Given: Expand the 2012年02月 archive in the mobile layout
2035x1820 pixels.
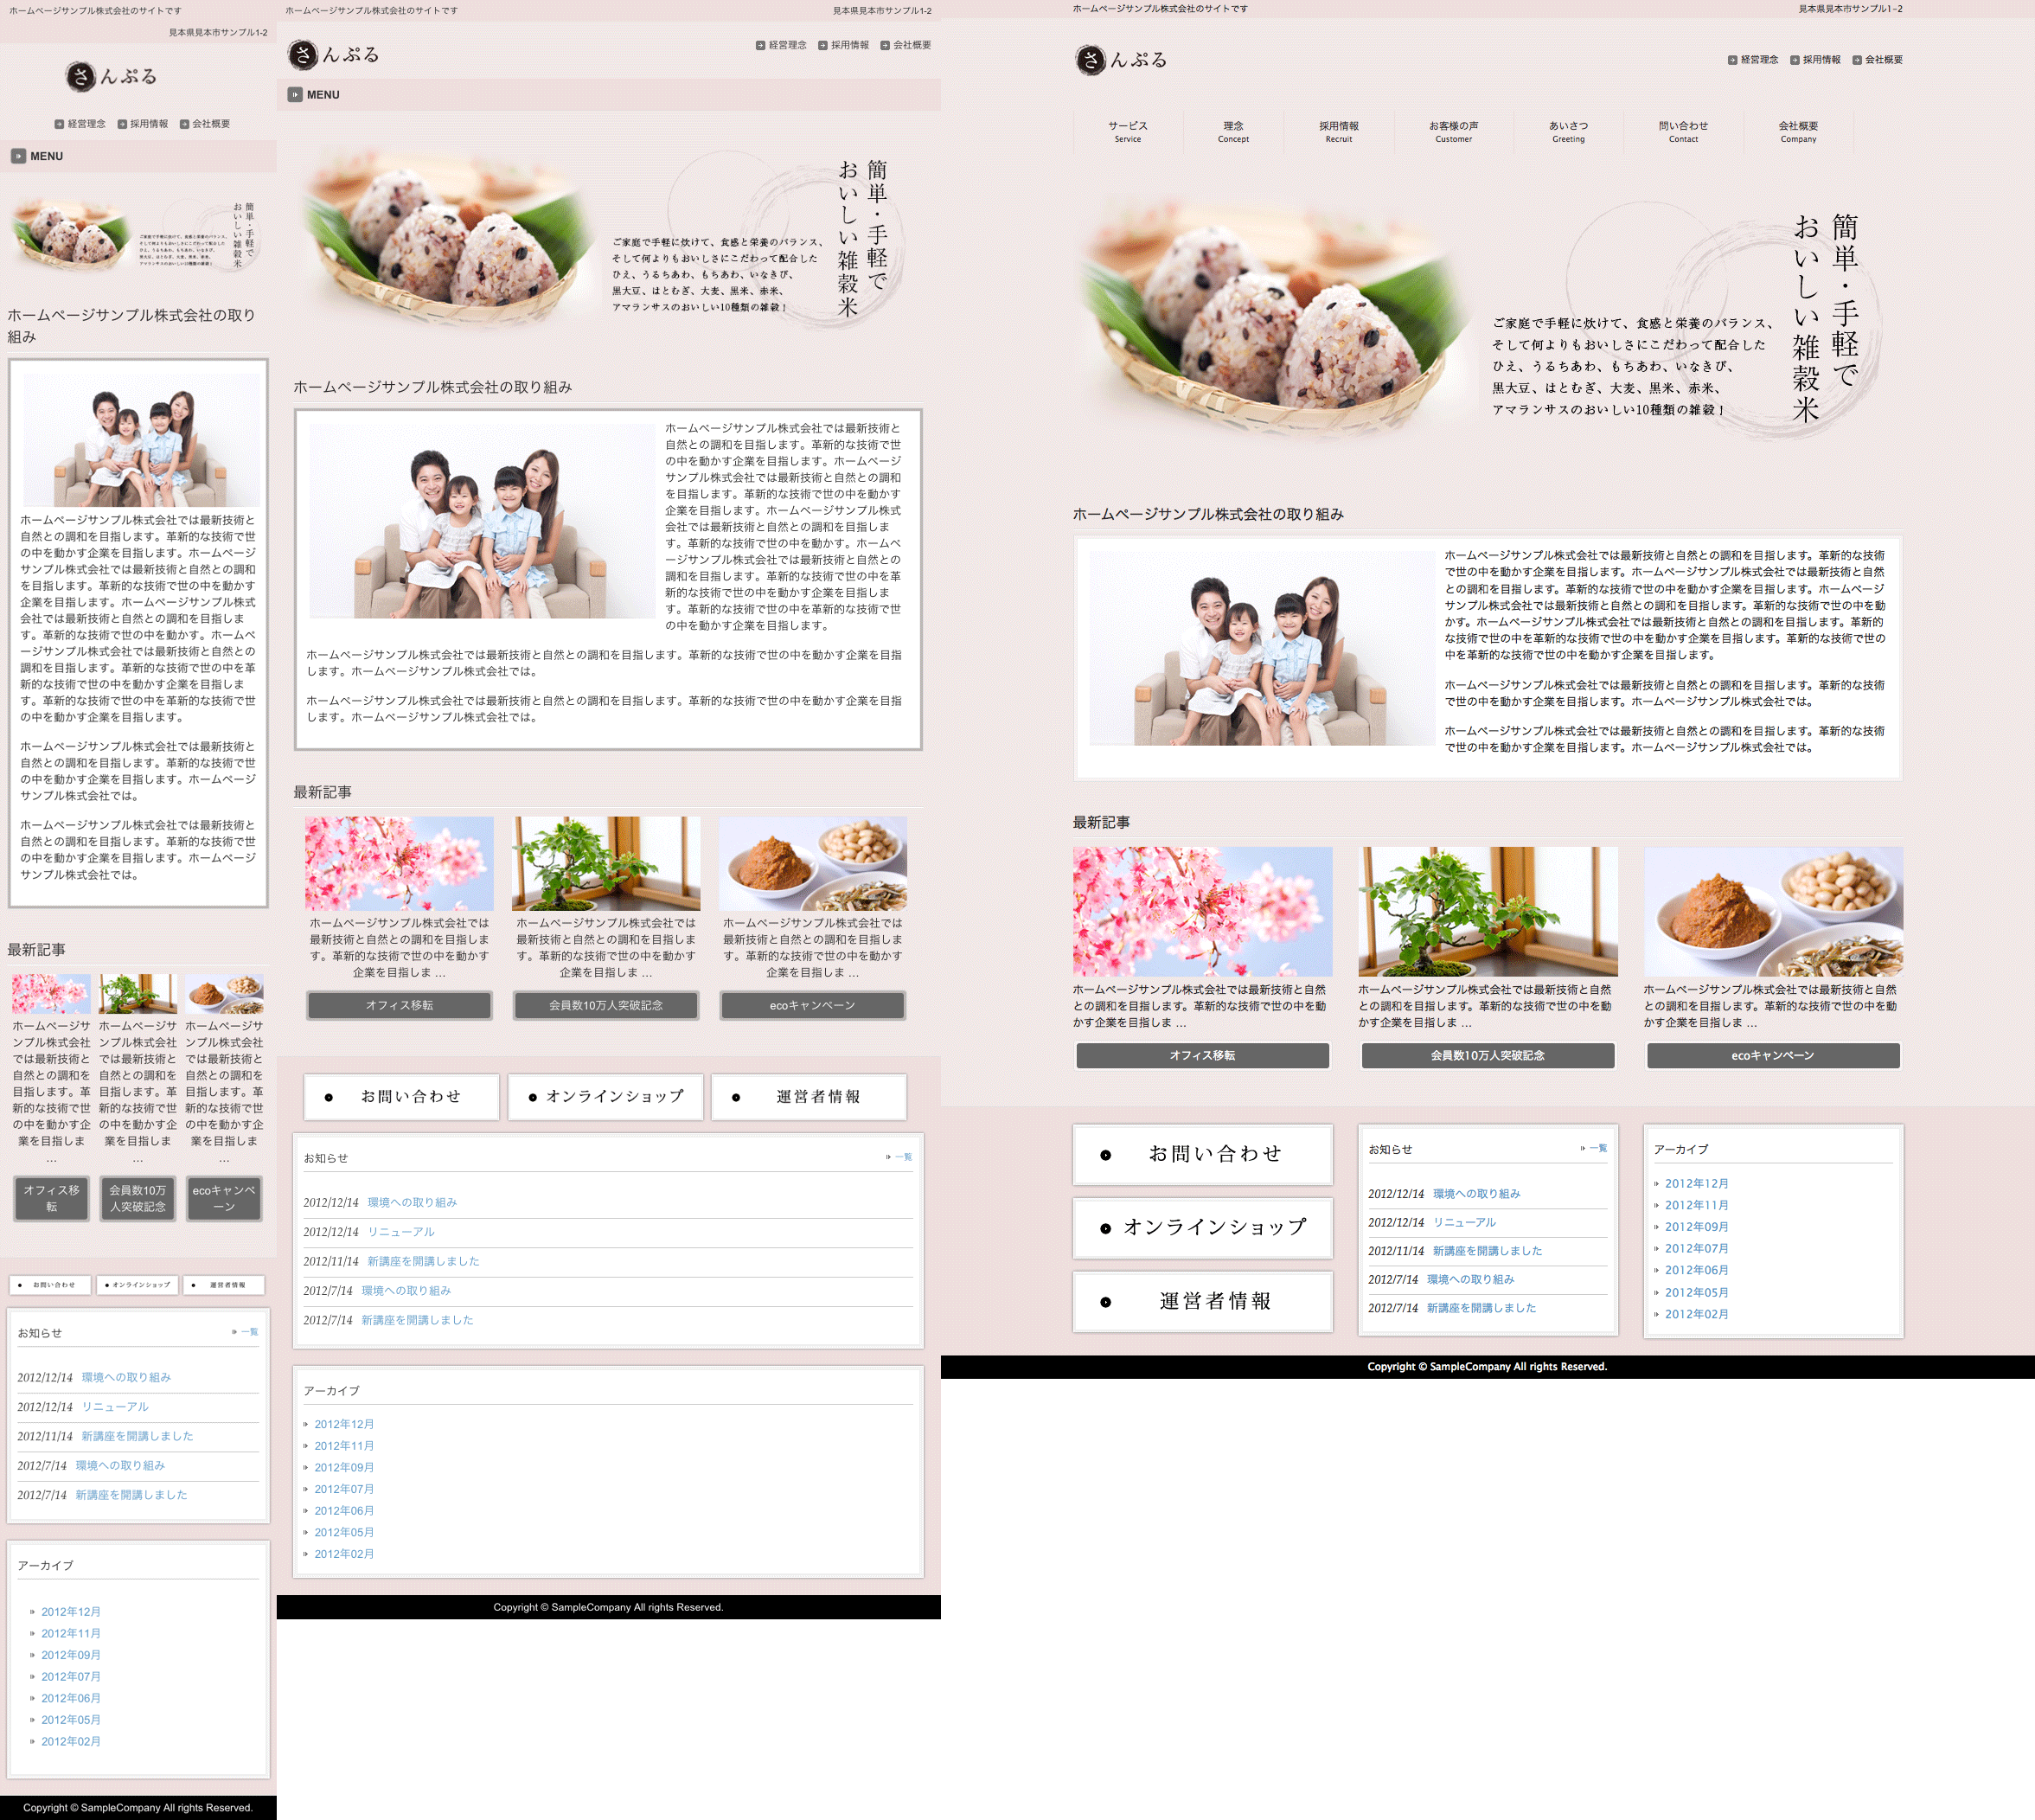Looking at the screenshot, I should [70, 1741].
